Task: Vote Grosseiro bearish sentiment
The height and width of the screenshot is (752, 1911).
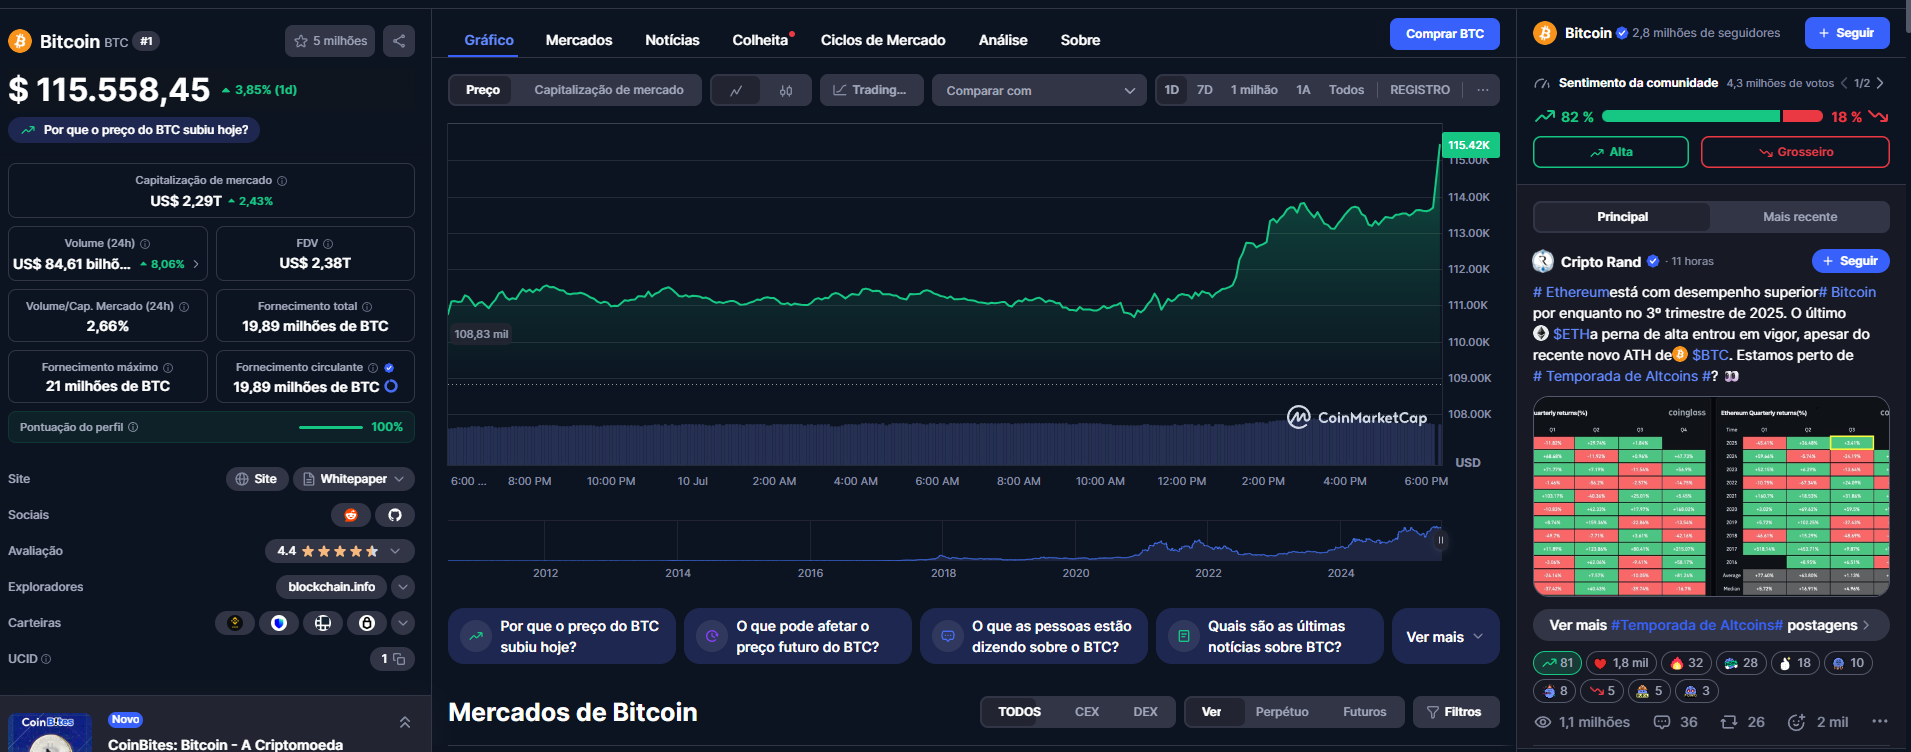Action: tap(1795, 152)
